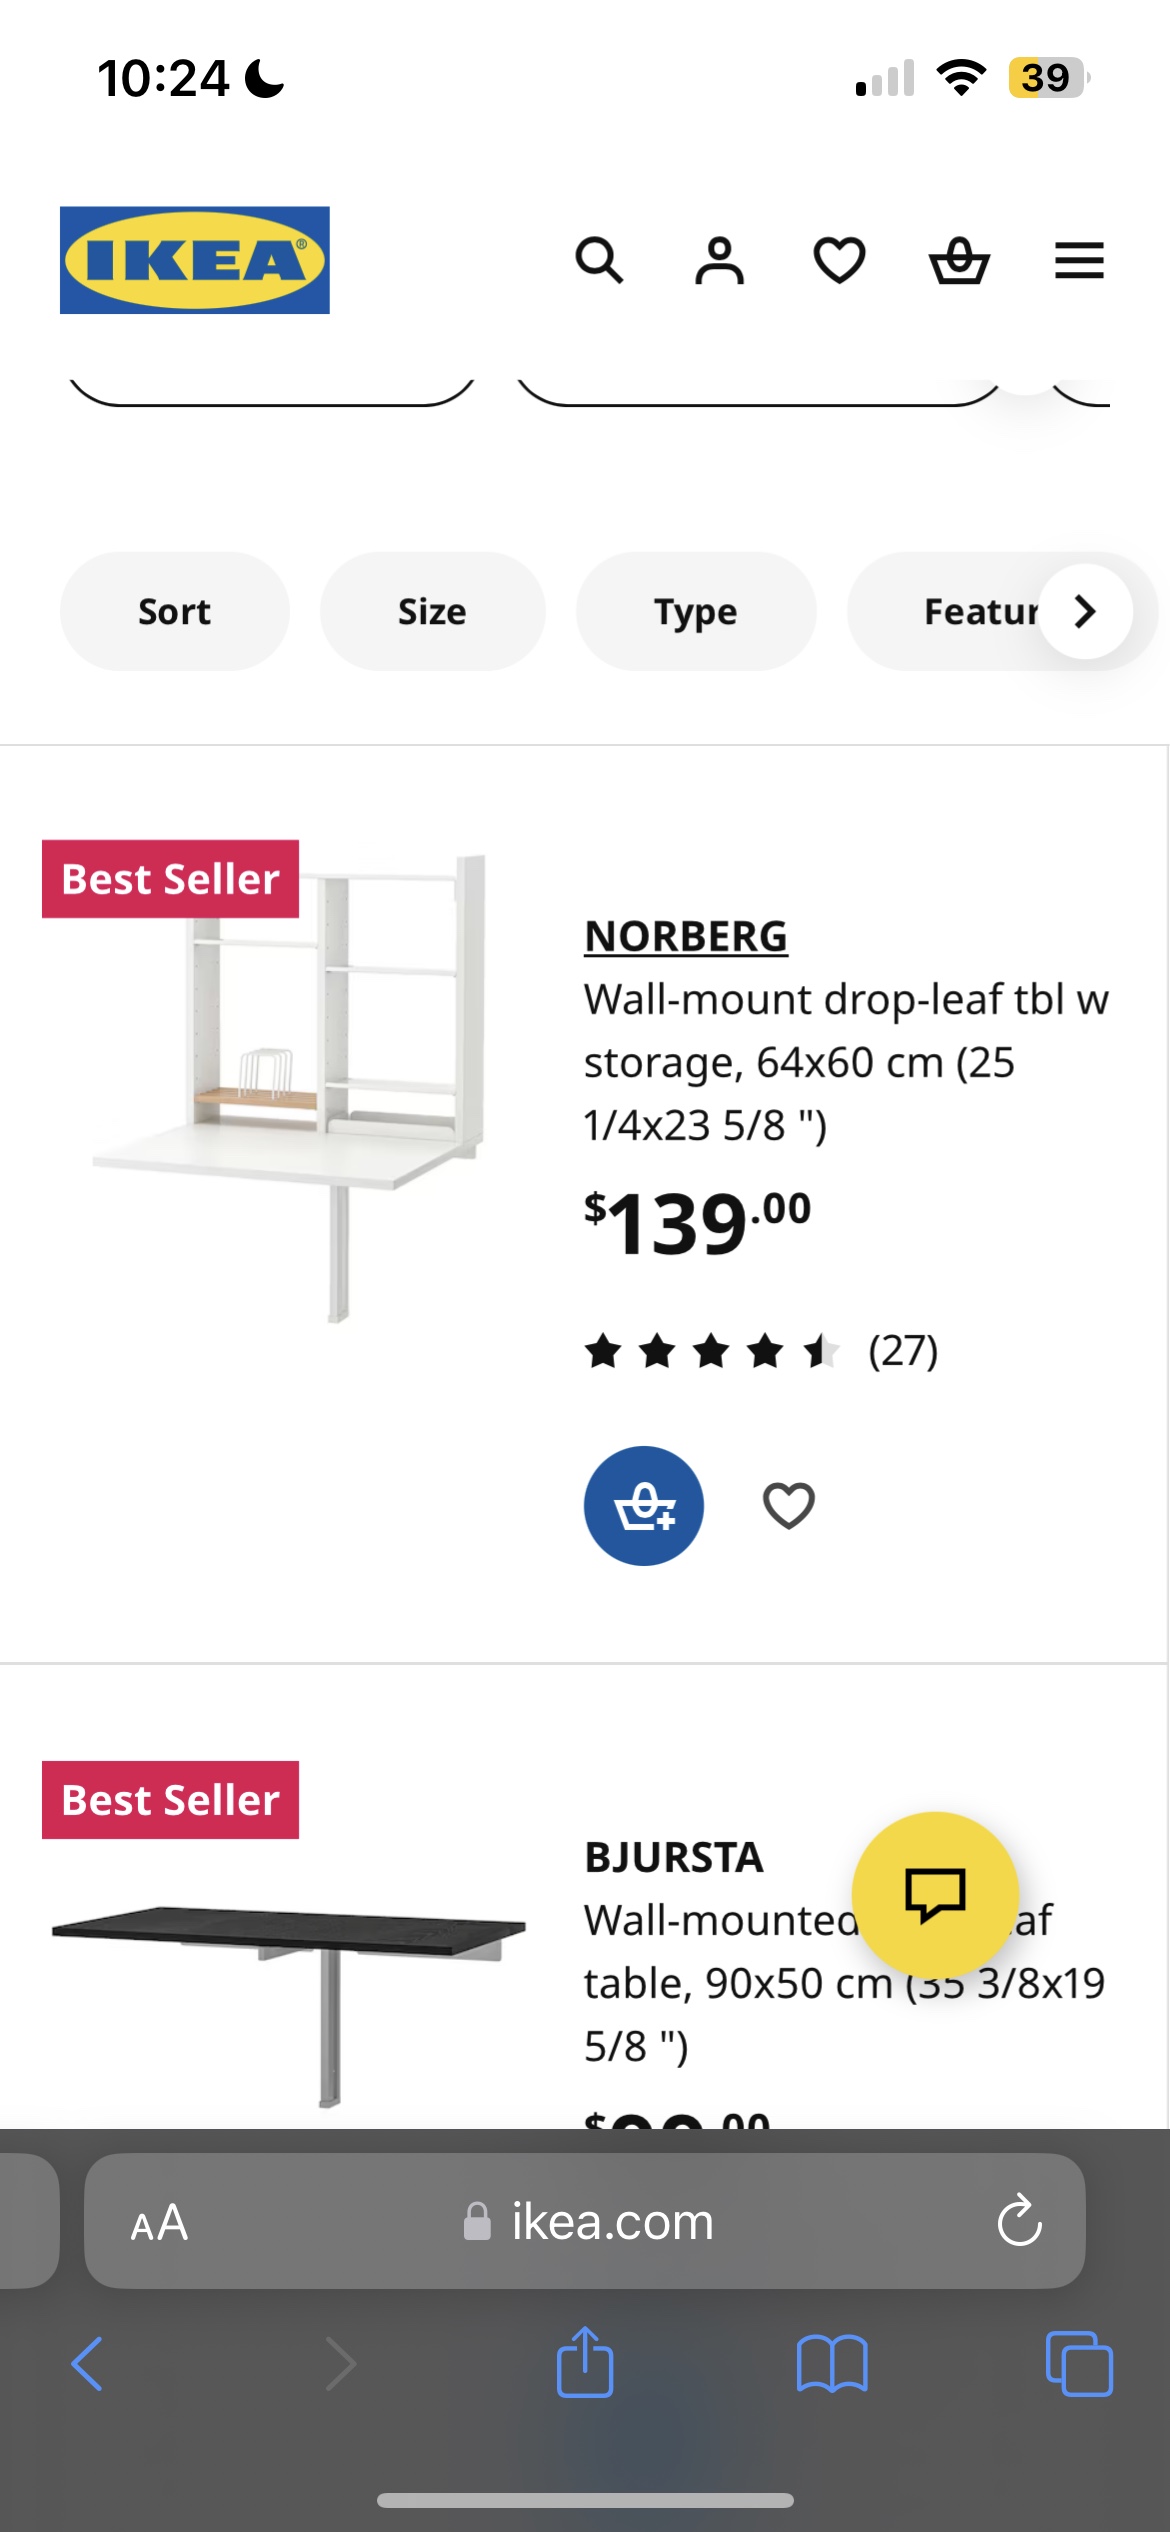Viewport: 1170px width, 2532px height.
Task: Open the yellow chat bubble
Action: click(935, 1894)
